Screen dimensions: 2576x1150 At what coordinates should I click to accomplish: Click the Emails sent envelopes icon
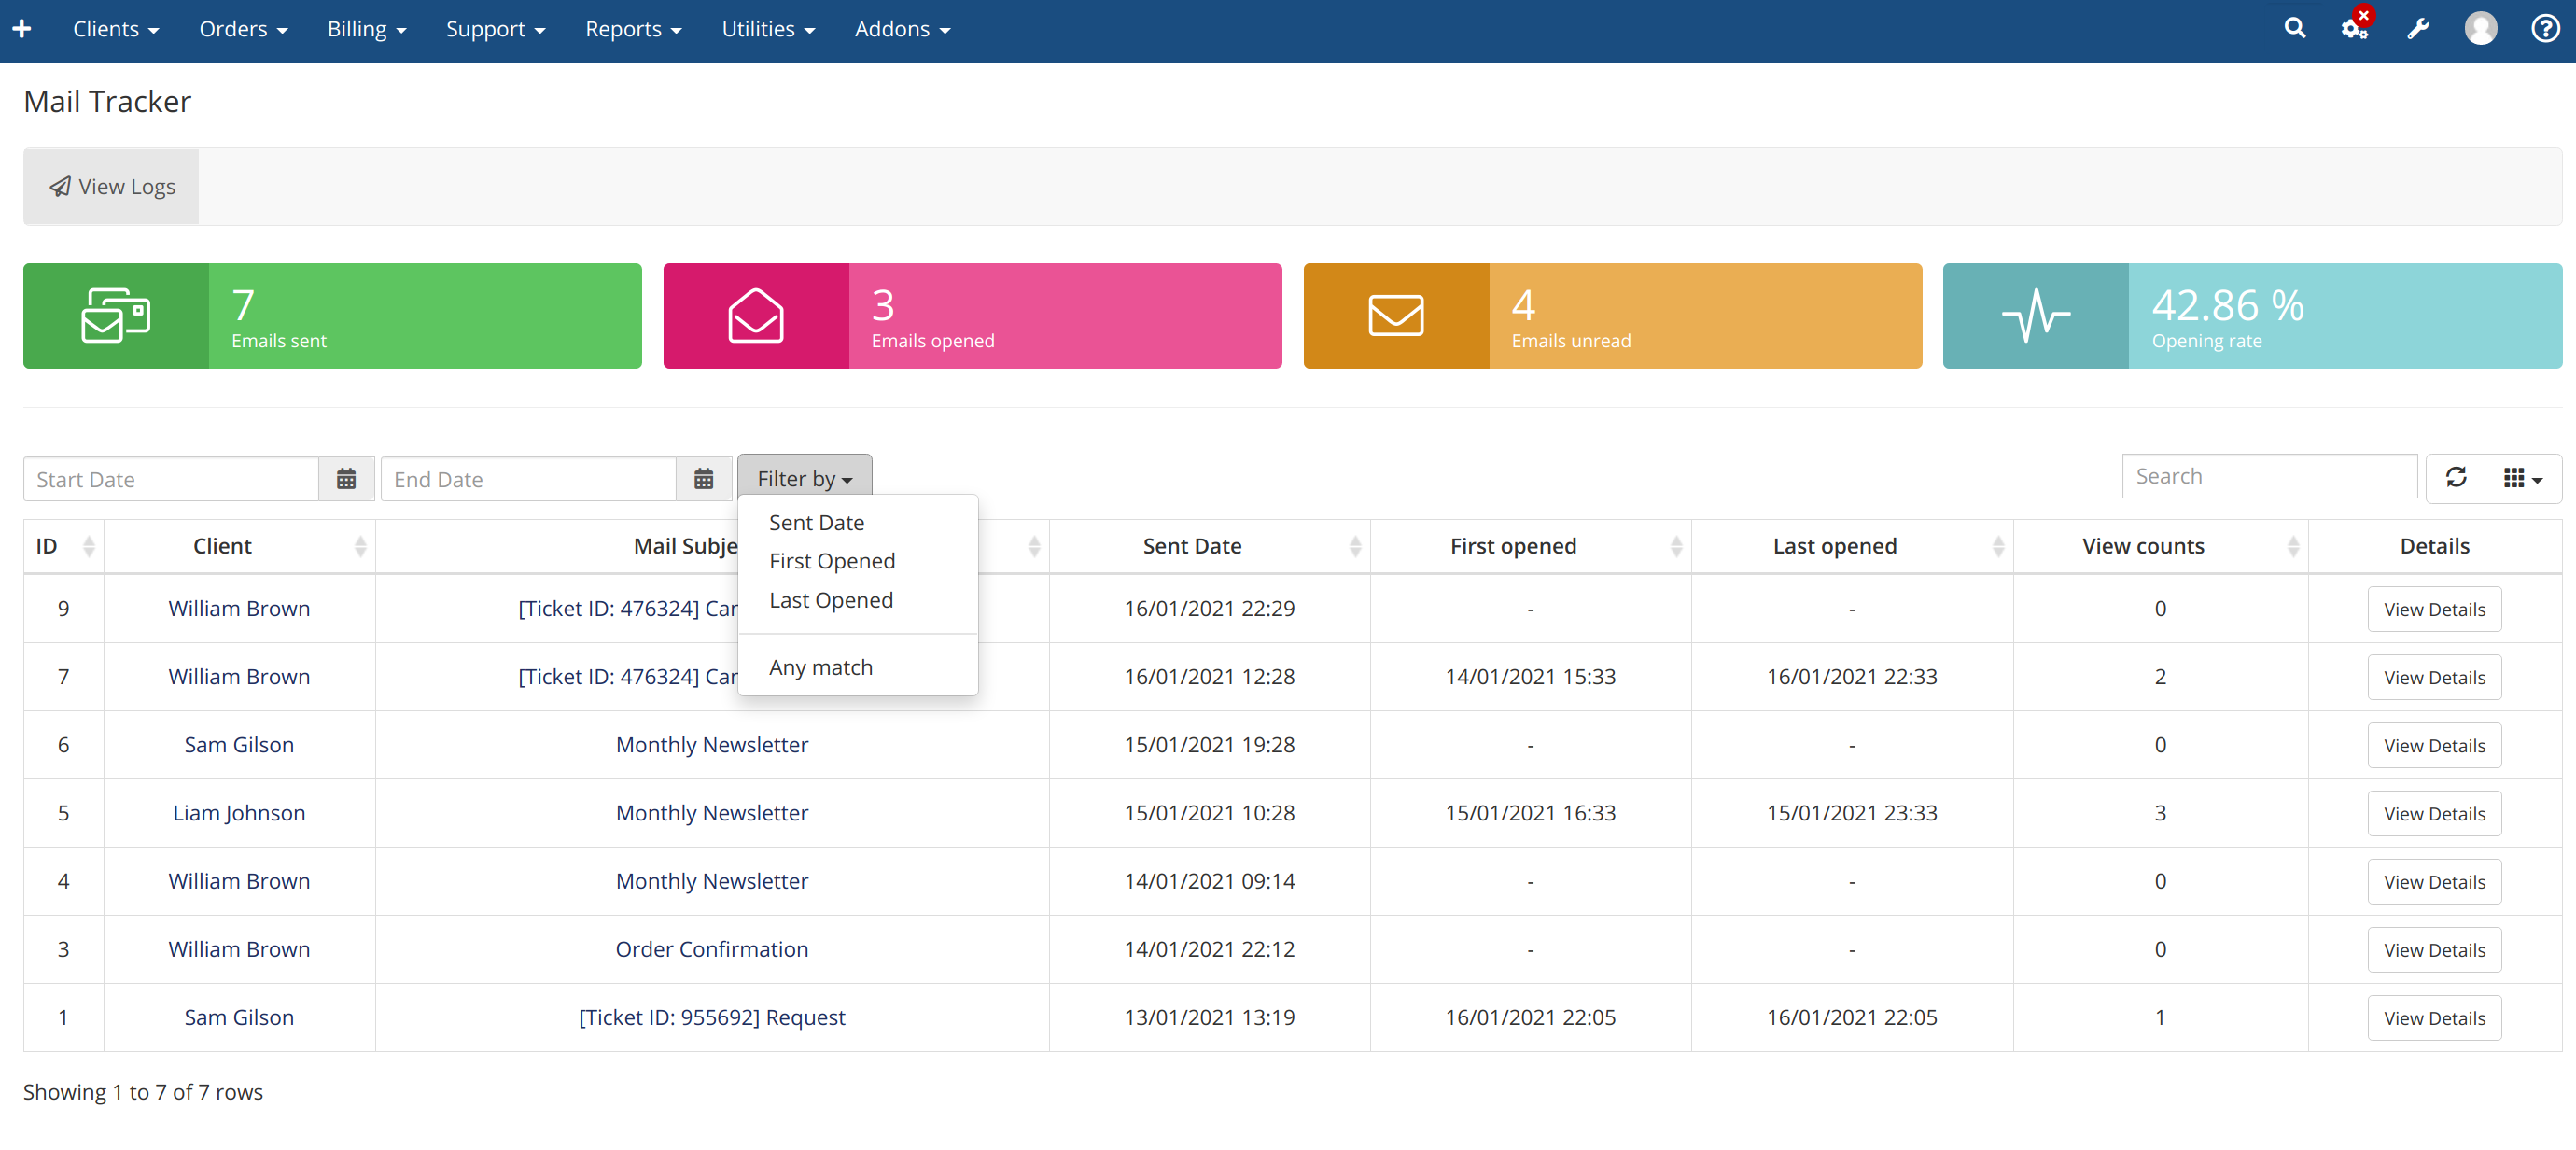click(116, 316)
